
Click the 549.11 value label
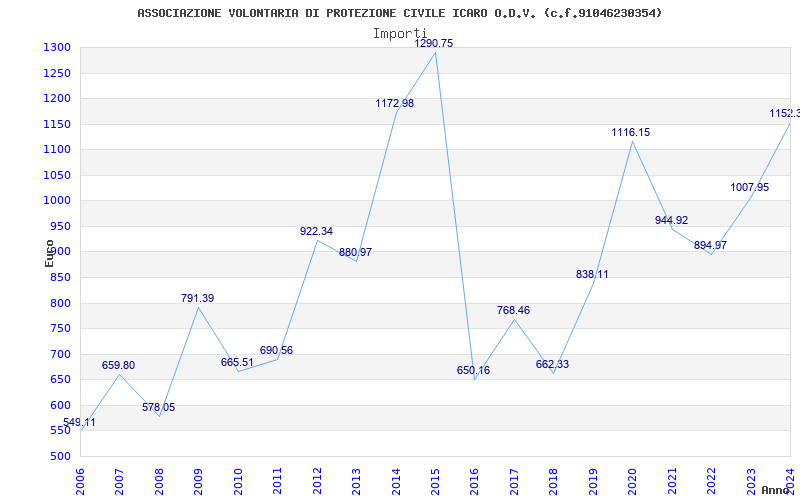click(79, 422)
